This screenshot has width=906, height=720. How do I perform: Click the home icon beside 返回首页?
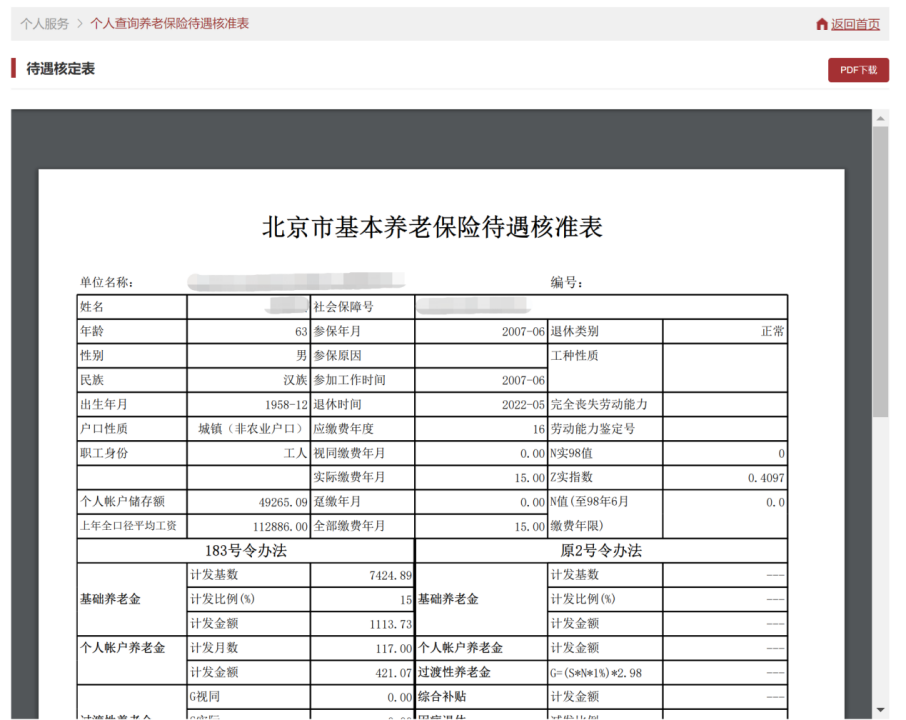822,24
